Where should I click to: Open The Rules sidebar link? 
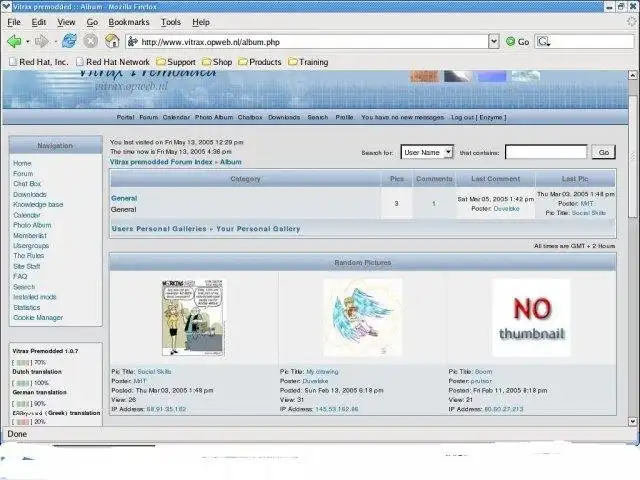(29, 256)
